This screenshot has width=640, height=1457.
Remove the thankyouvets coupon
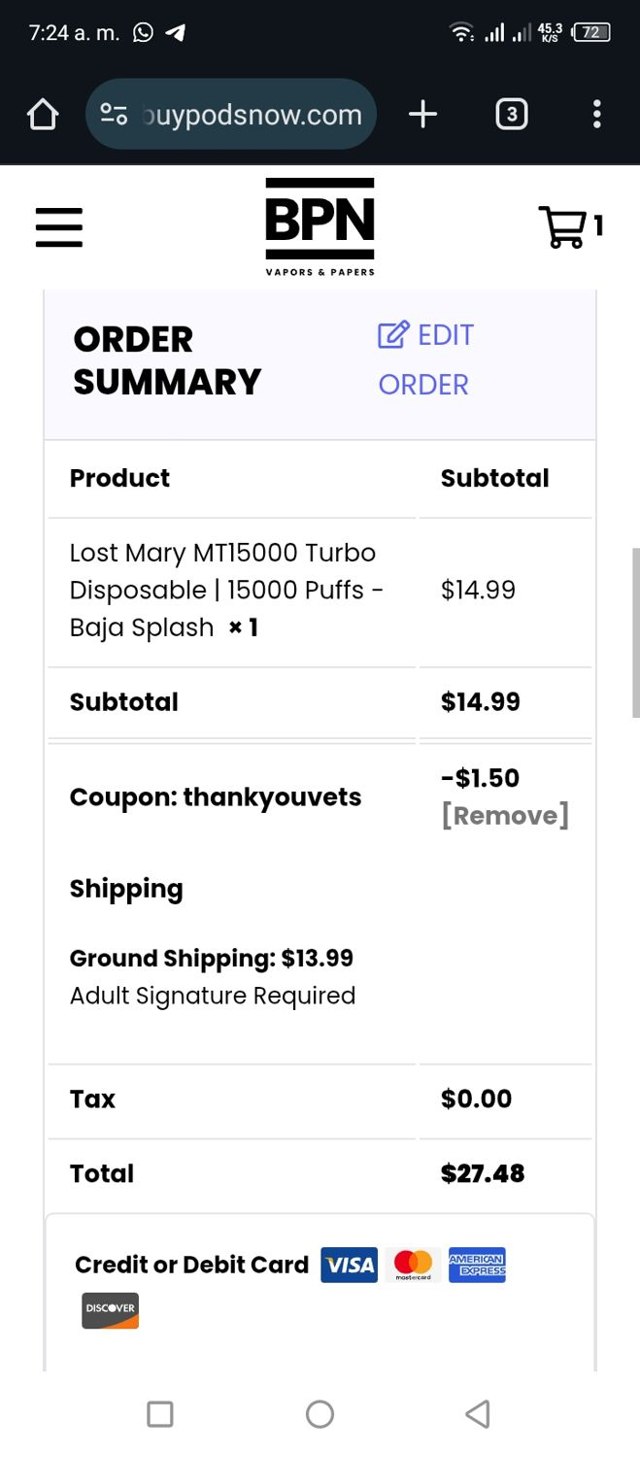coord(505,816)
